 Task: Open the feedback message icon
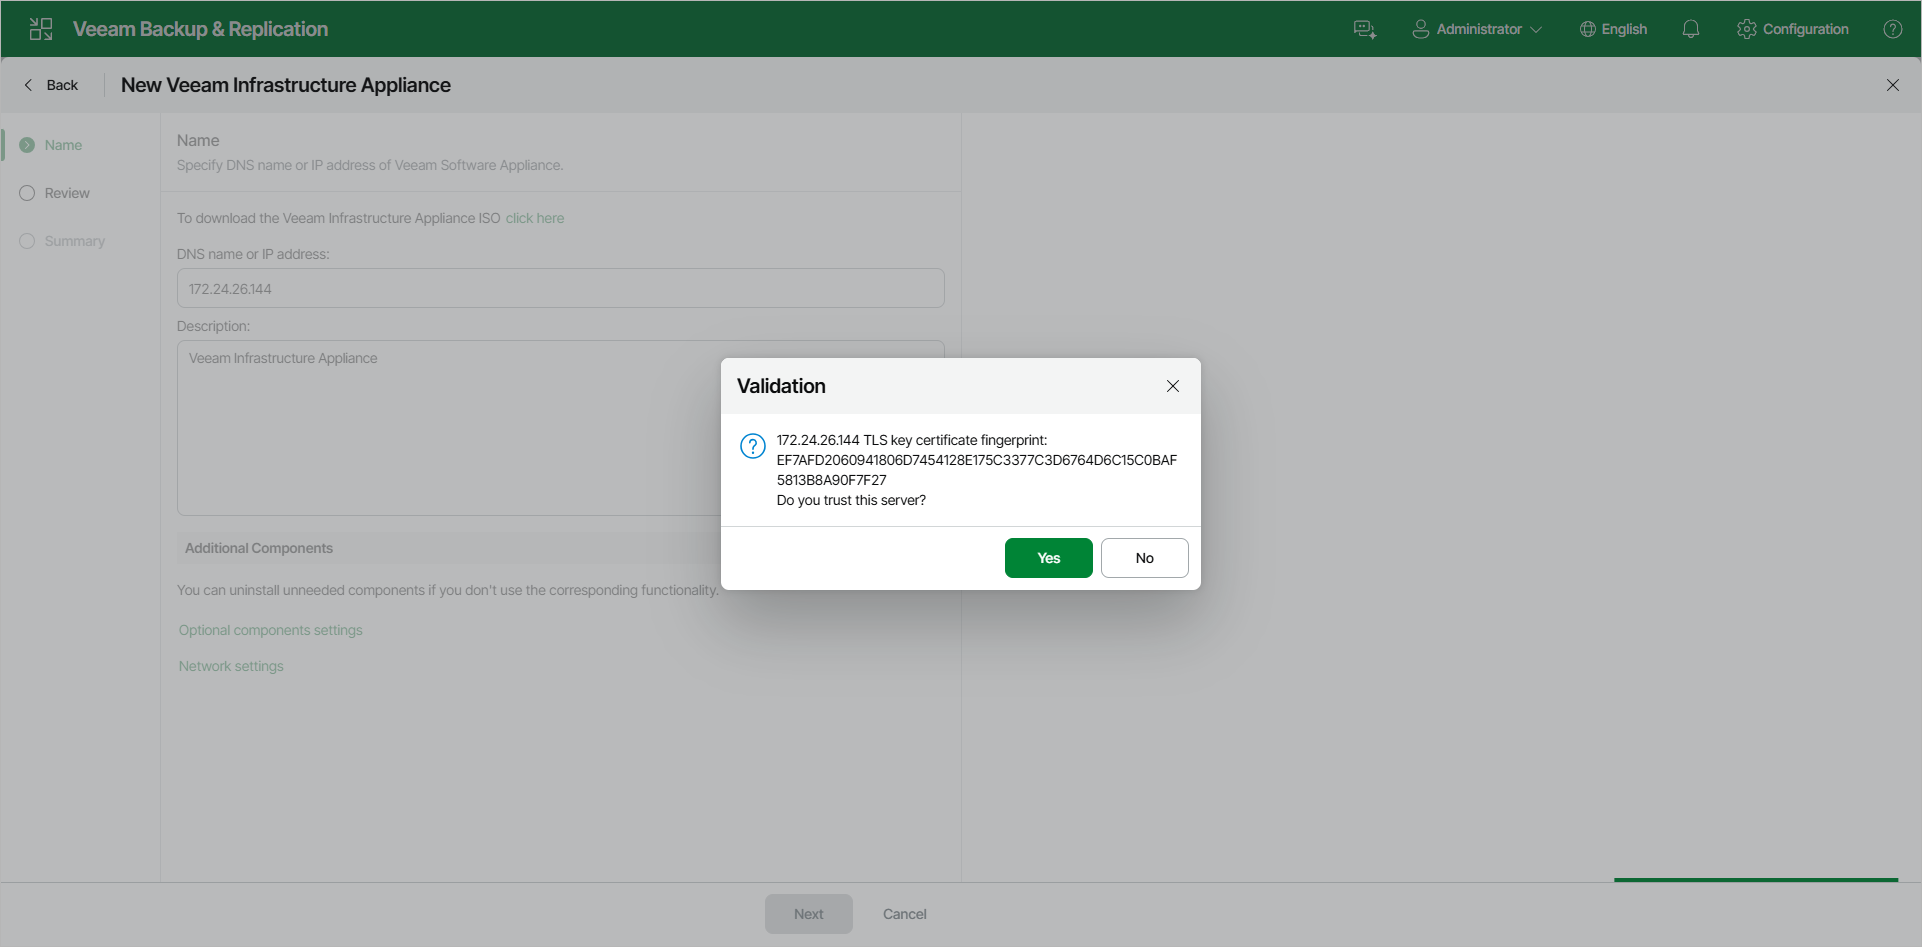(1364, 28)
